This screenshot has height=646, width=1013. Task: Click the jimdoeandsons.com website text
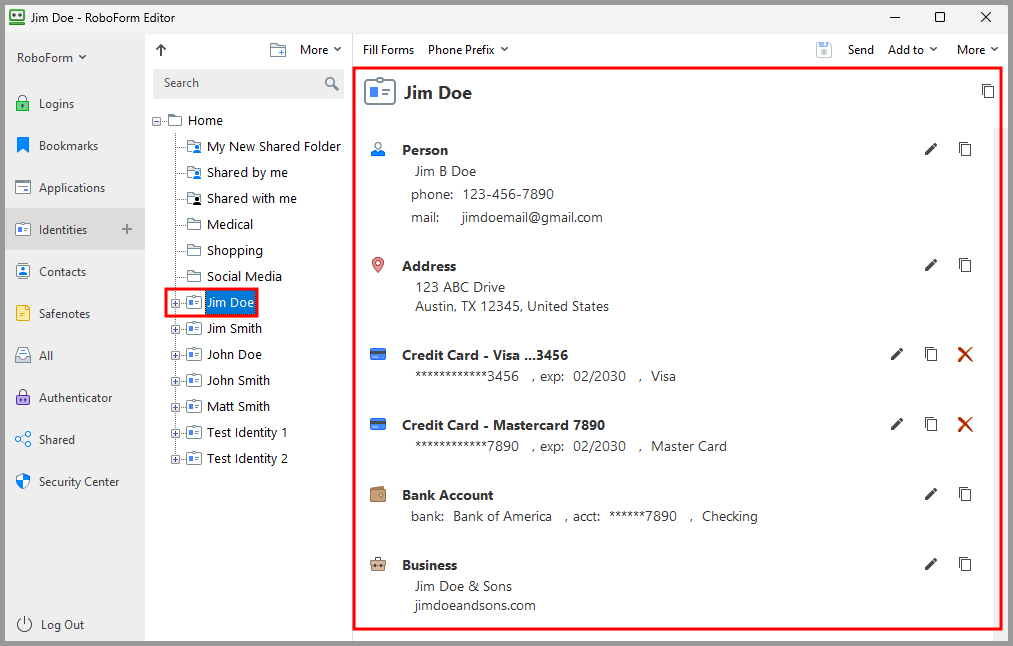coord(475,605)
